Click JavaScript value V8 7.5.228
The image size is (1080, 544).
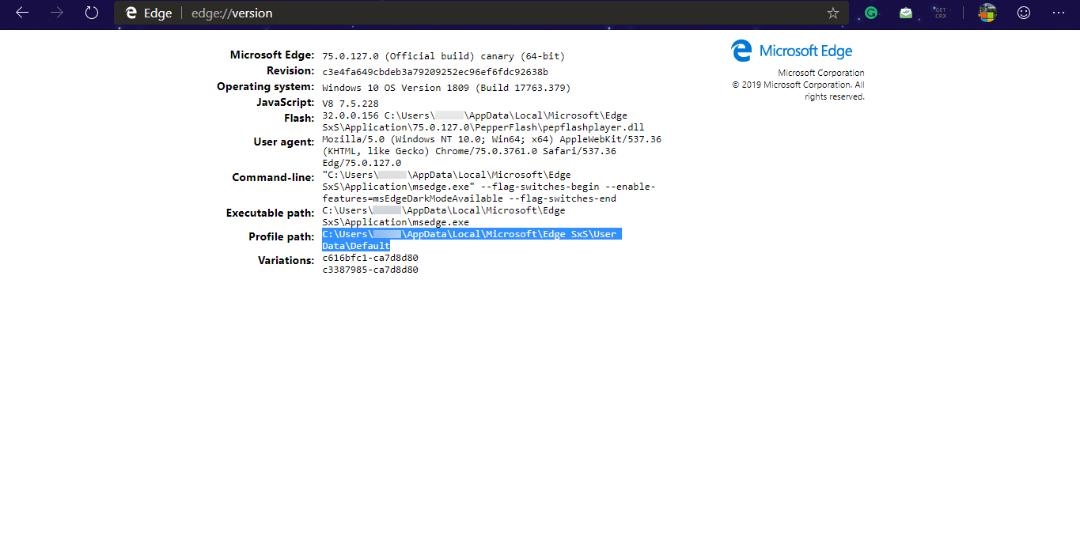coord(350,104)
